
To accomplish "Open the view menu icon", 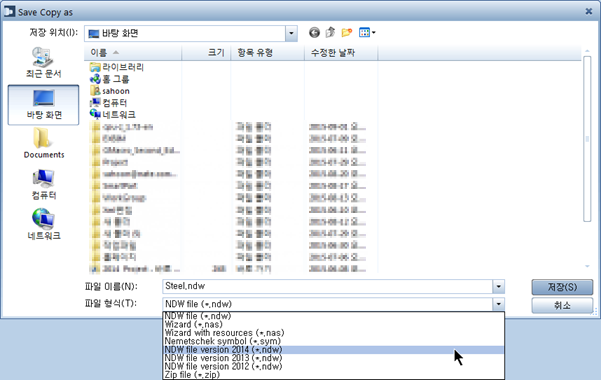I will click(367, 33).
